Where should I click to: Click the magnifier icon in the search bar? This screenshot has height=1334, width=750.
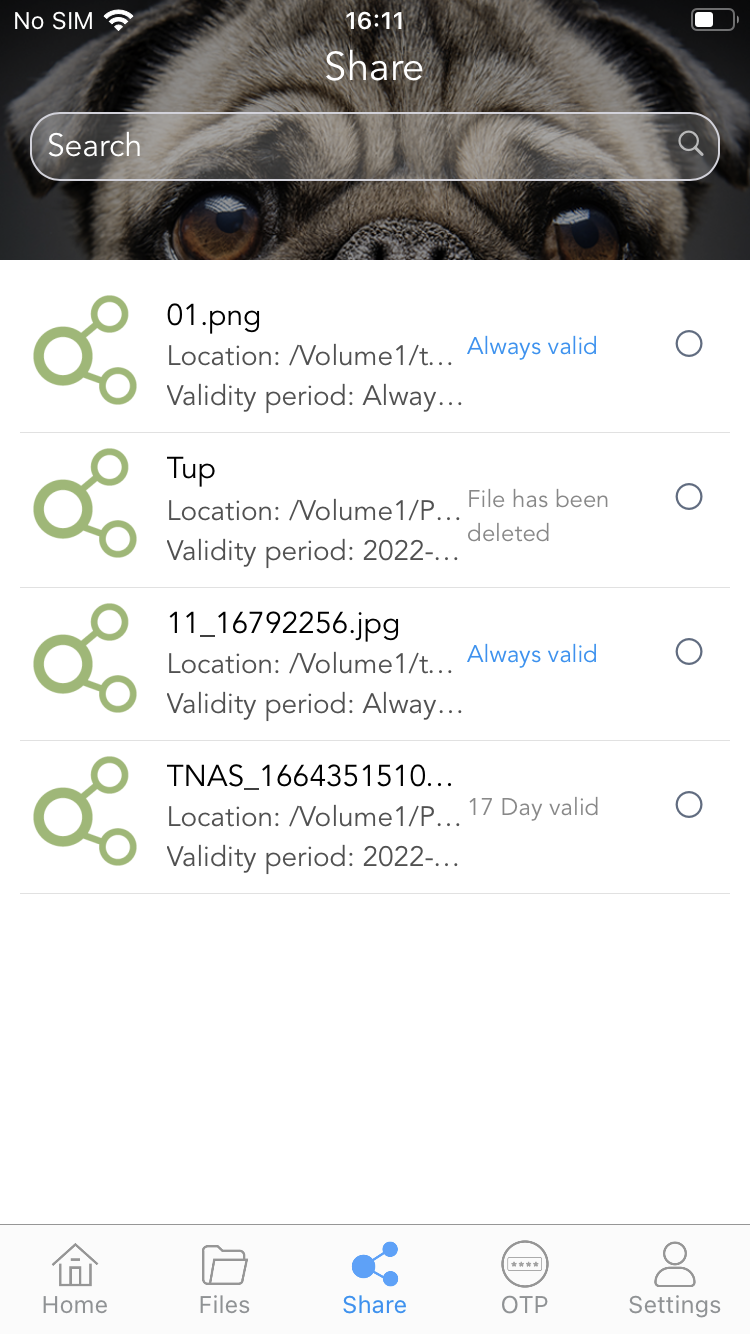[x=691, y=144]
